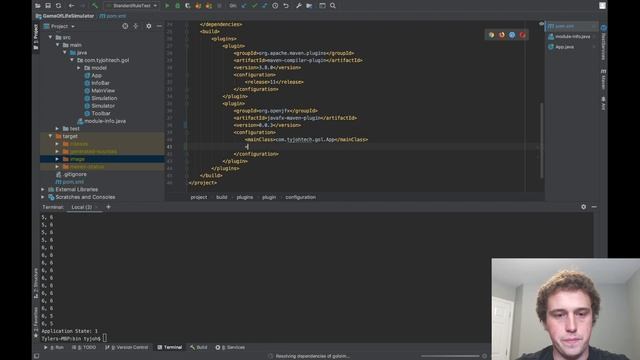Click the locate/scroll from source target icon

(x=125, y=26)
